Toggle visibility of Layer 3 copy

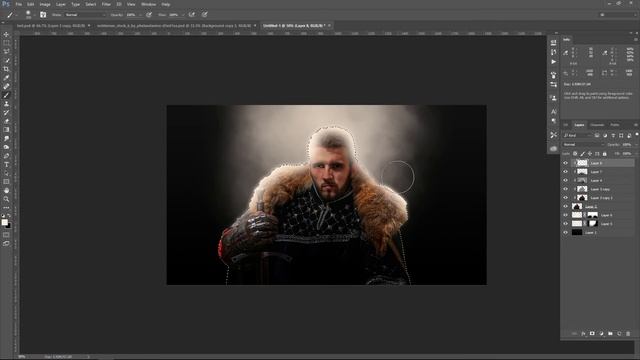[566, 189]
